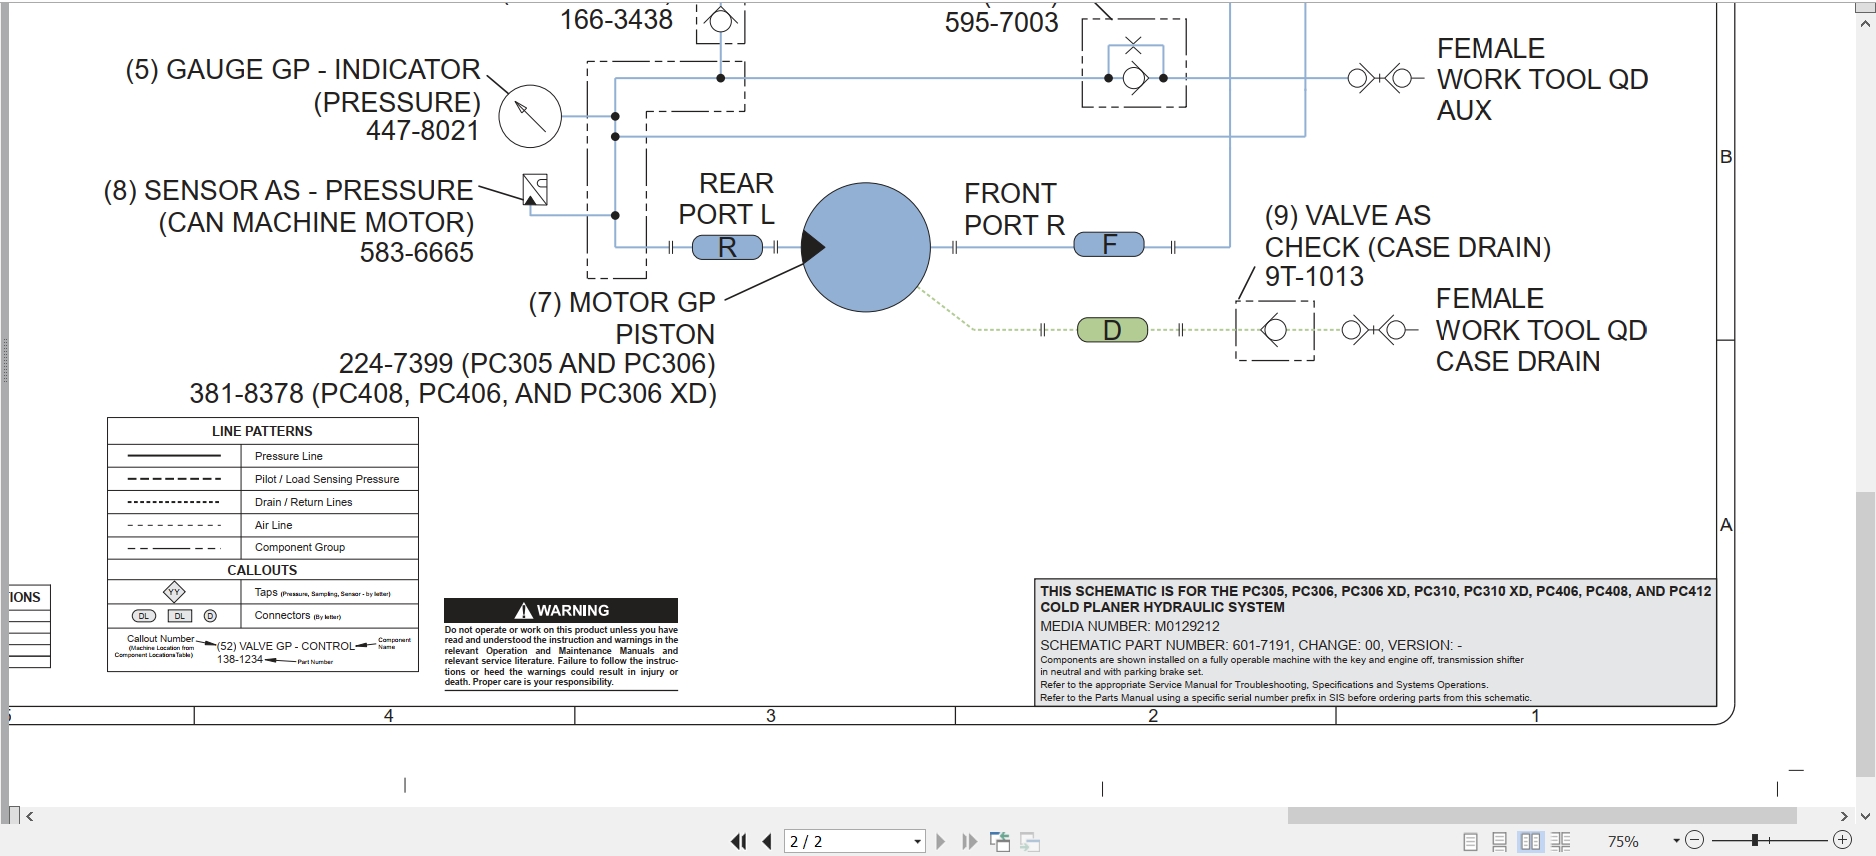The width and height of the screenshot is (1876, 856).
Task: Open the 75% zoom level dropdown
Action: pos(1676,842)
